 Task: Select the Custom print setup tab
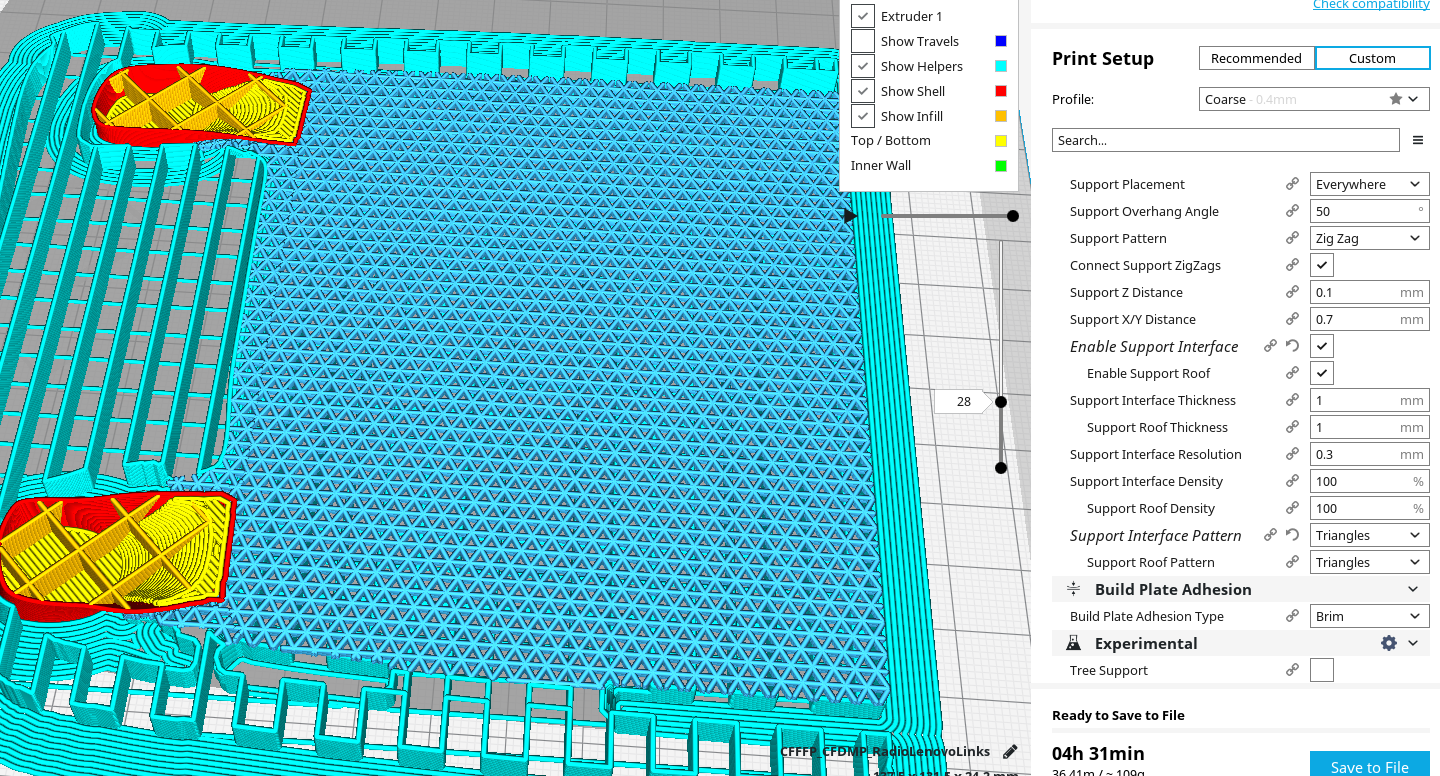[1372, 58]
